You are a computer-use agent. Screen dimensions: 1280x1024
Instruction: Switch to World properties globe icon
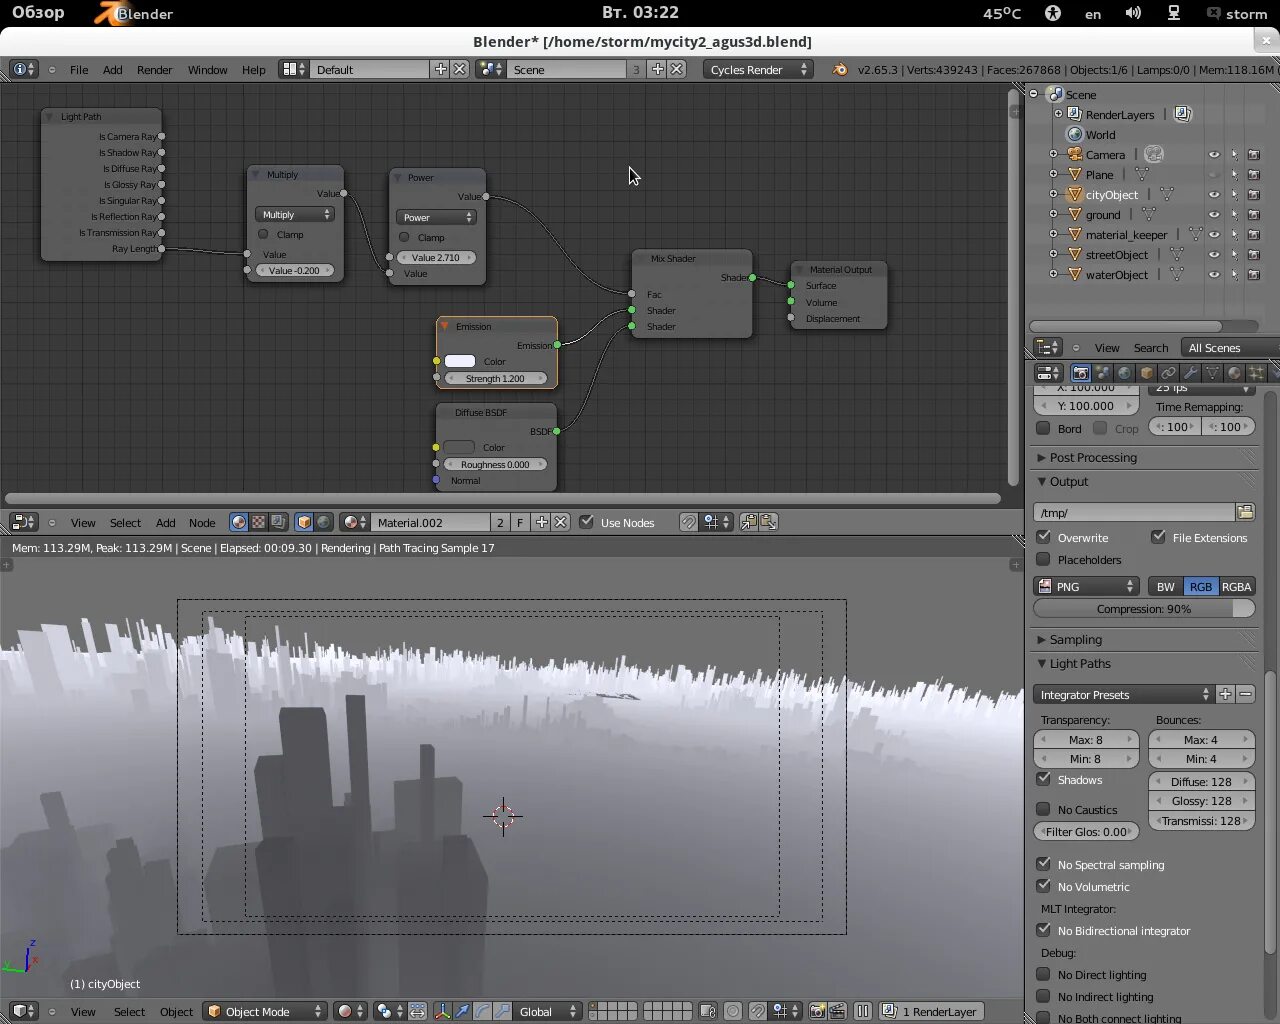tap(1124, 373)
